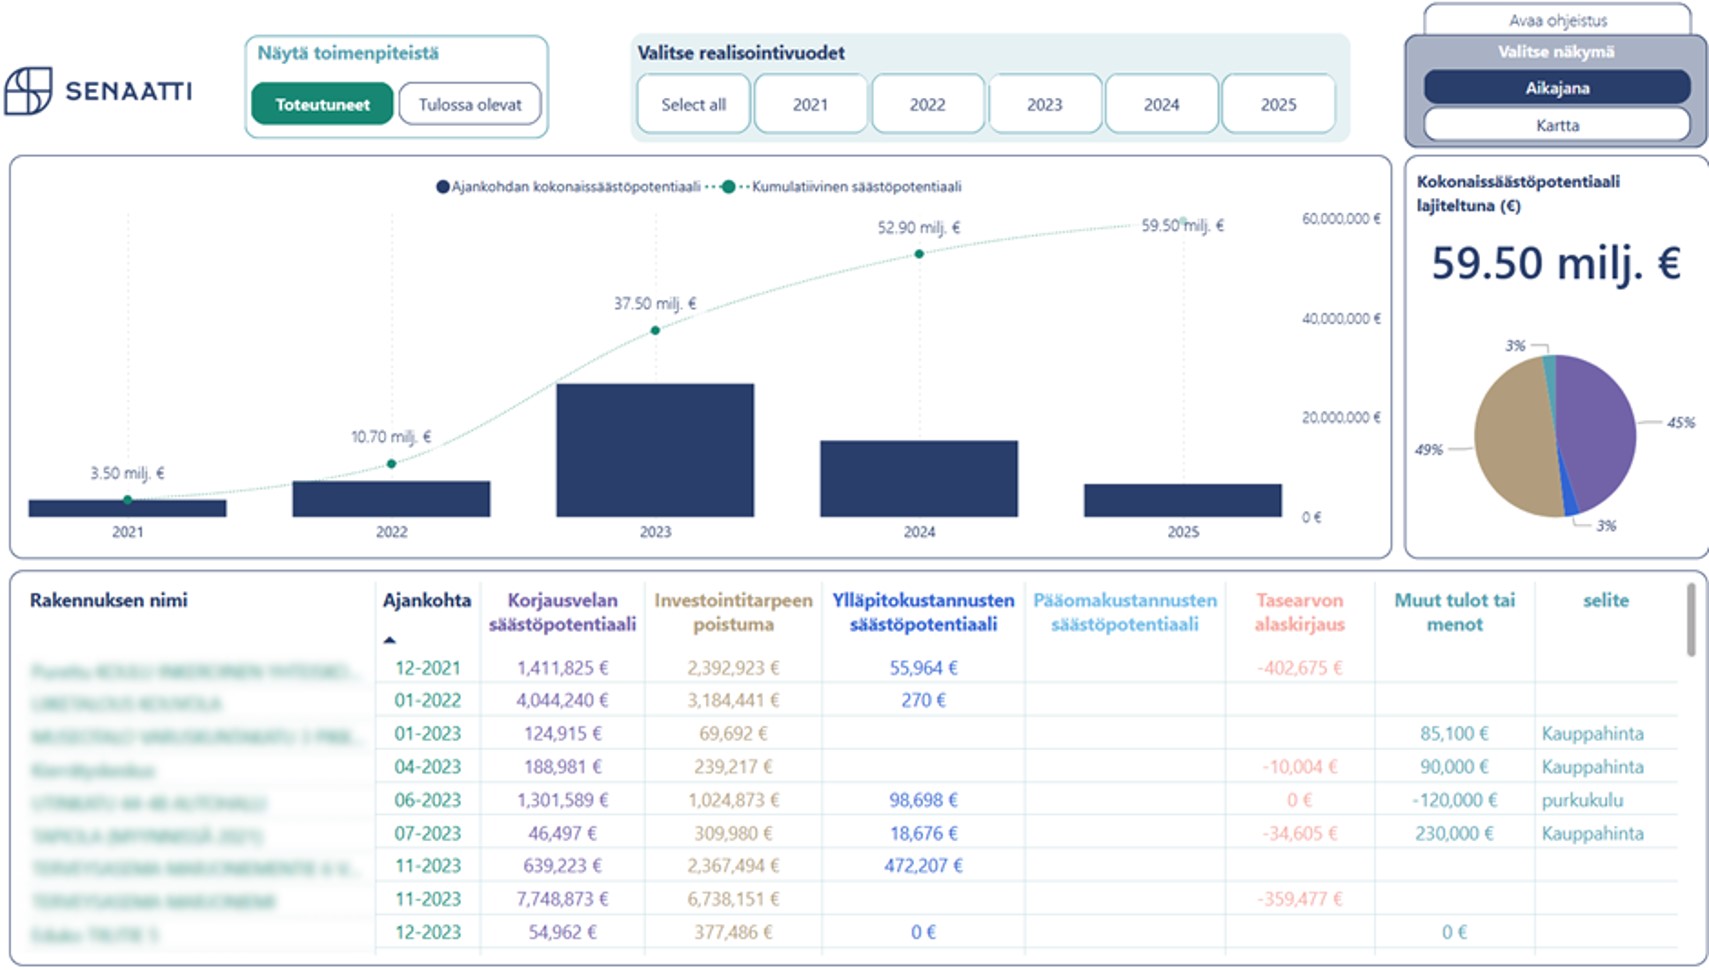The width and height of the screenshot is (1709, 970).
Task: Filter by realization year 2023
Action: 1044,104
